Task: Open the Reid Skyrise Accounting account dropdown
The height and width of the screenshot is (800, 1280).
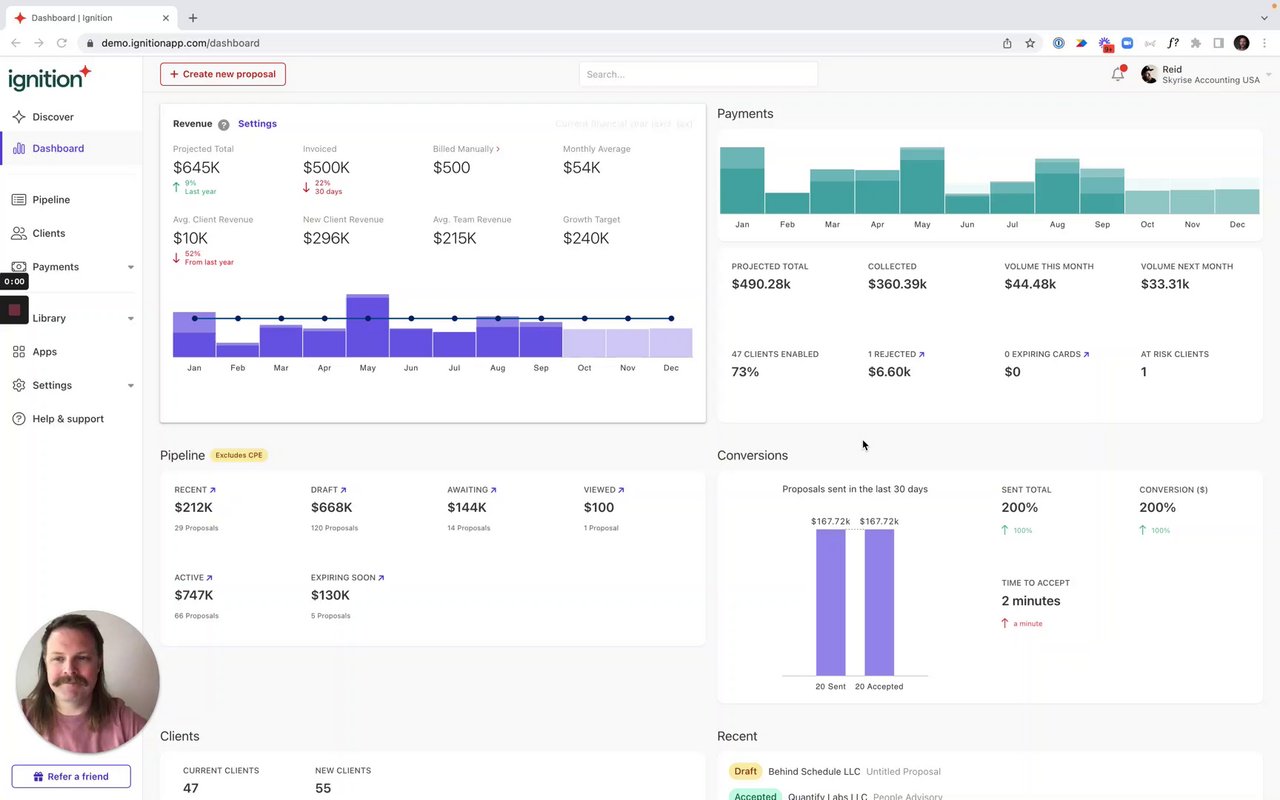Action: pos(1206,75)
